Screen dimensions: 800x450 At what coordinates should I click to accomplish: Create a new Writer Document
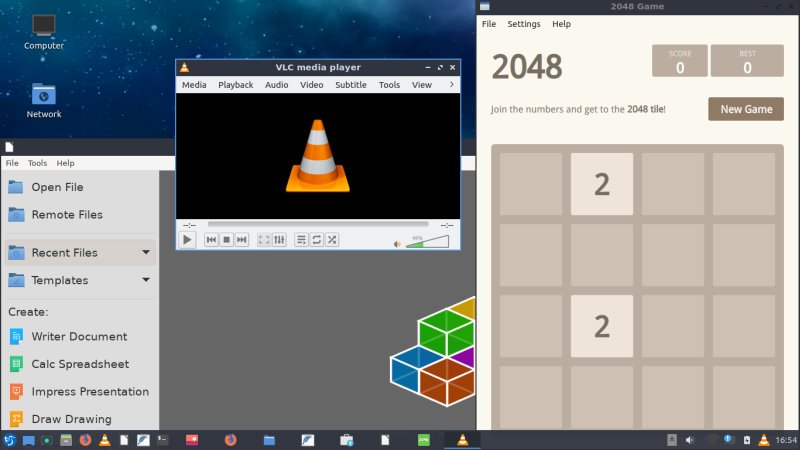80,336
